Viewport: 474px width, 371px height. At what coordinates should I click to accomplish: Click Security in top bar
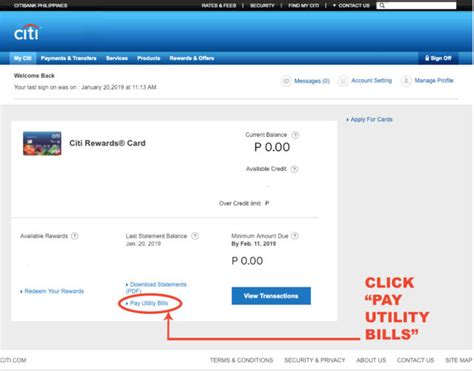pyautogui.click(x=262, y=5)
